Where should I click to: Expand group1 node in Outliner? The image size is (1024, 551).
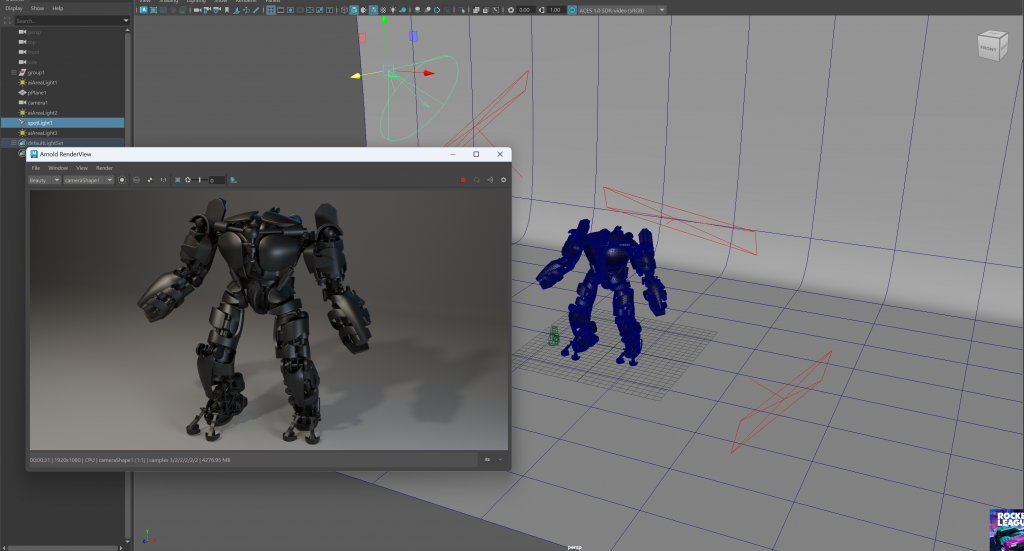tap(14, 72)
